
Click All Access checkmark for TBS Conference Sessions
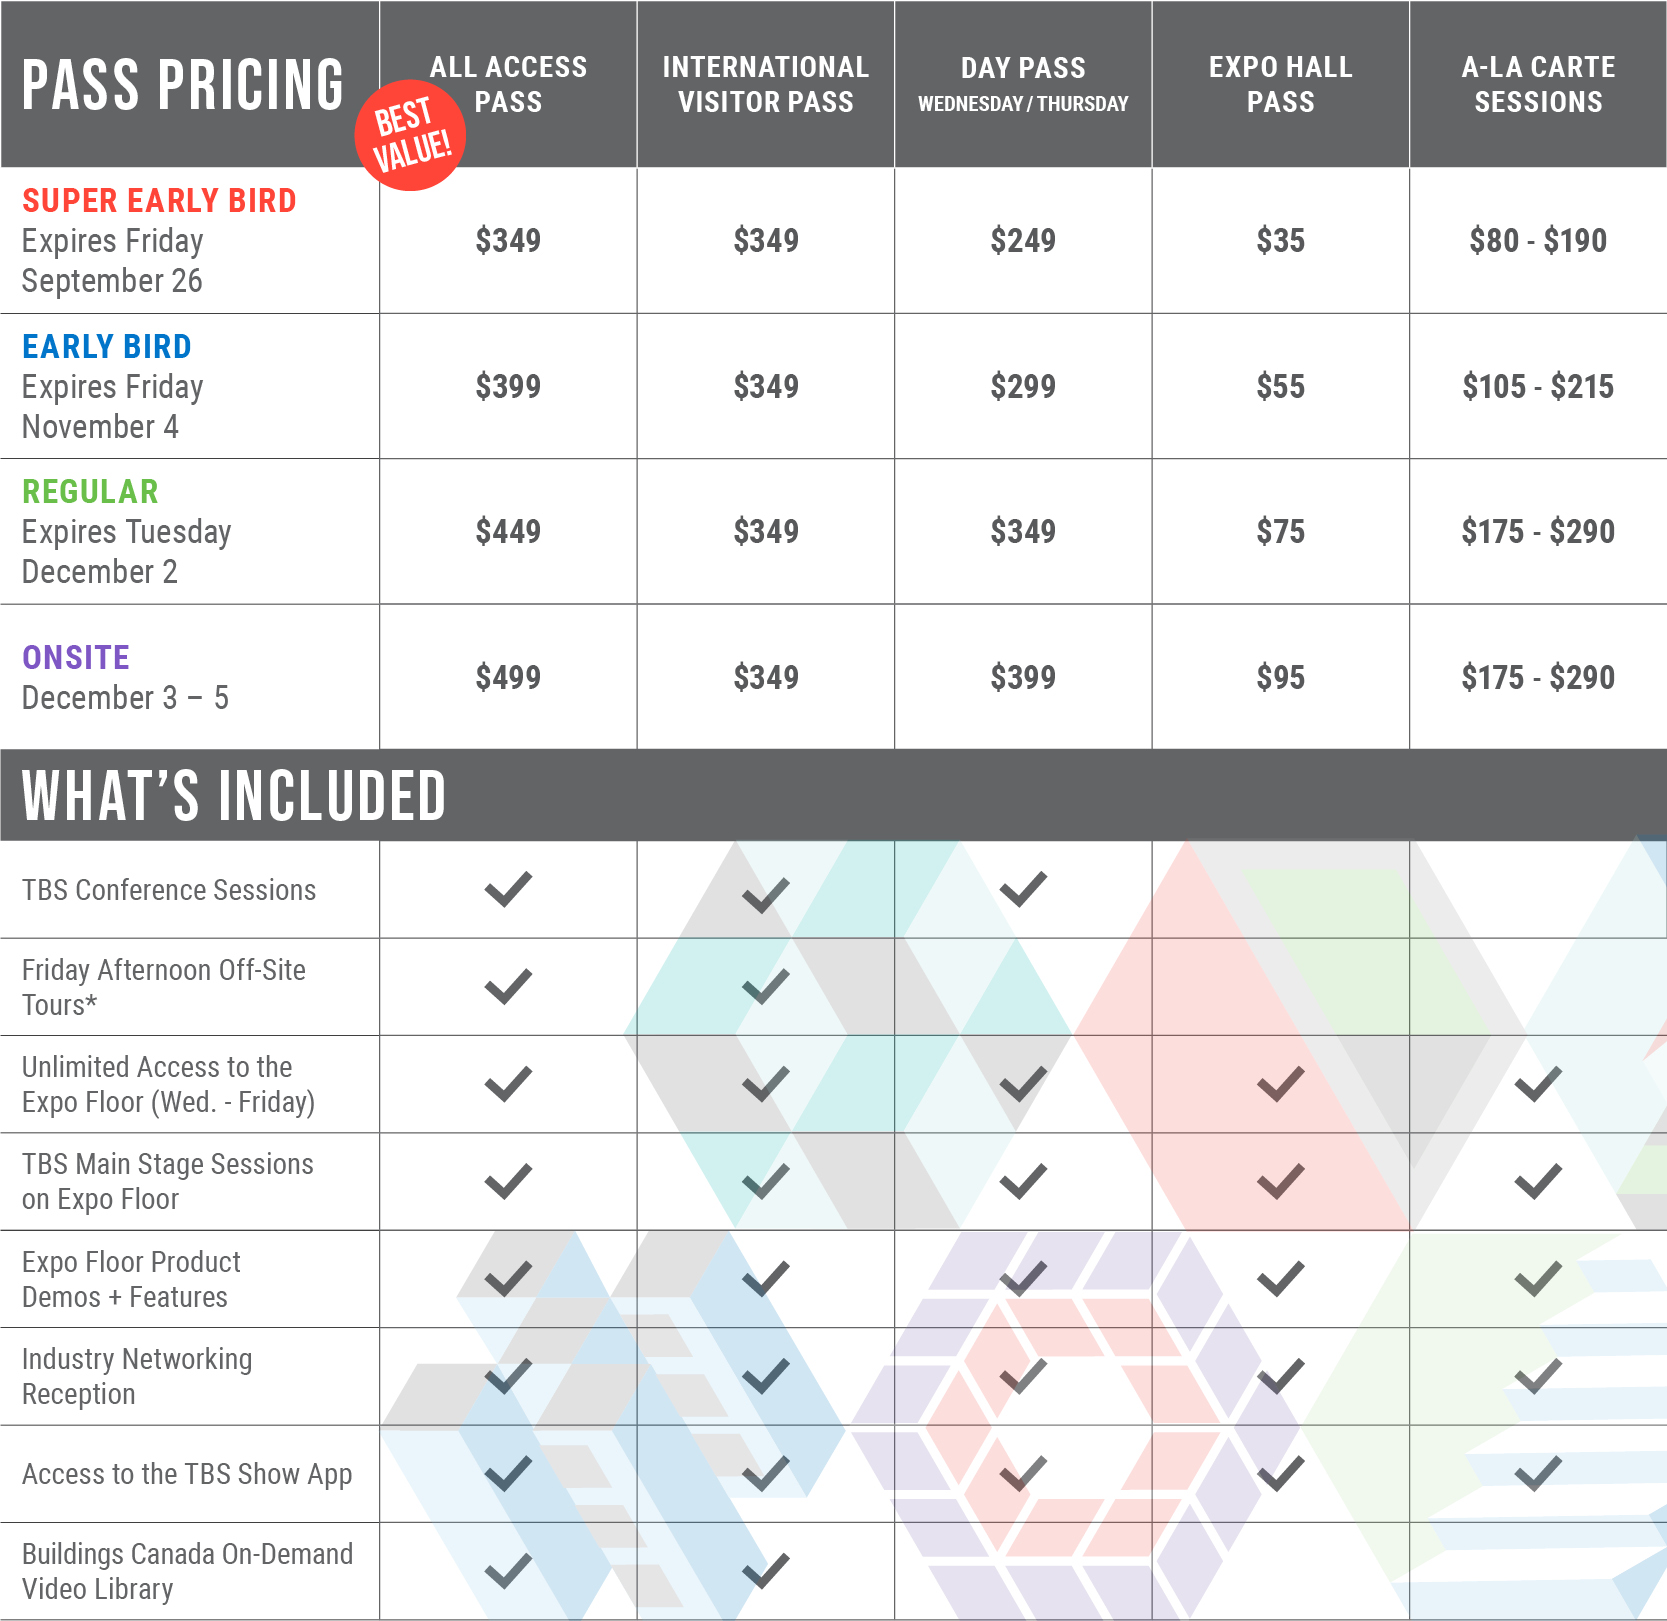(508, 889)
